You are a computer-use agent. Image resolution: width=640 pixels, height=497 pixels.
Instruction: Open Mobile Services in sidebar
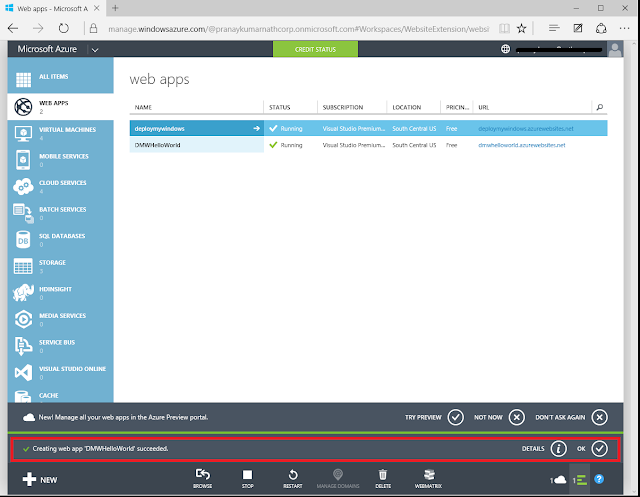pos(60,160)
